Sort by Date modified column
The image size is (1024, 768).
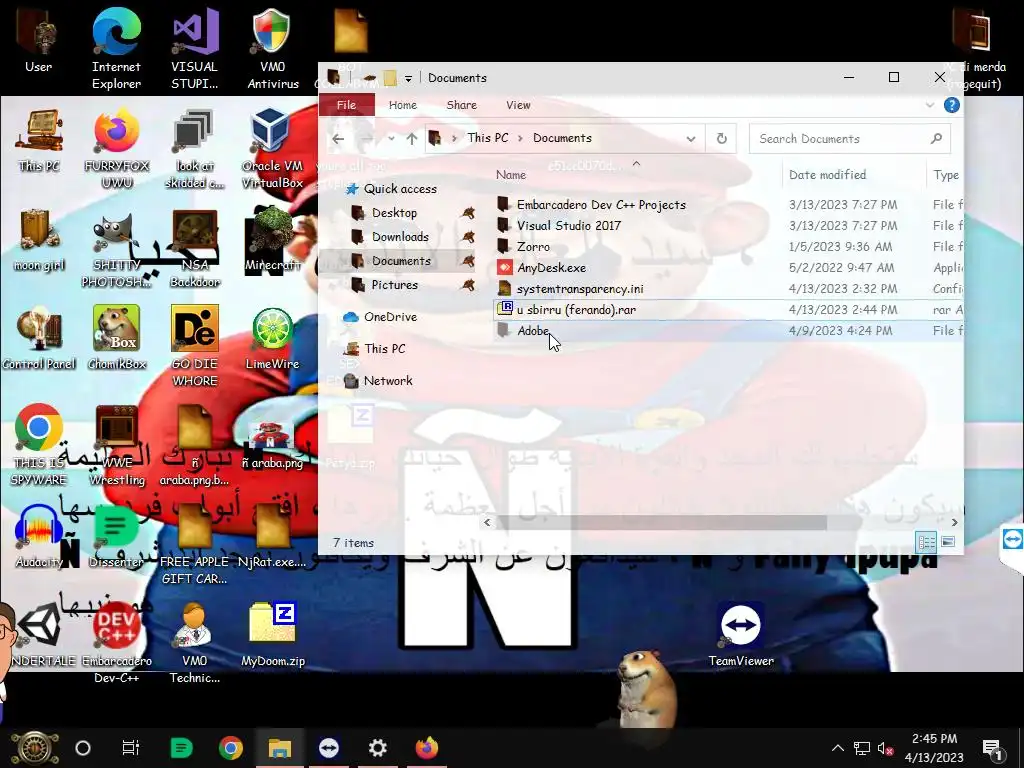(x=827, y=175)
